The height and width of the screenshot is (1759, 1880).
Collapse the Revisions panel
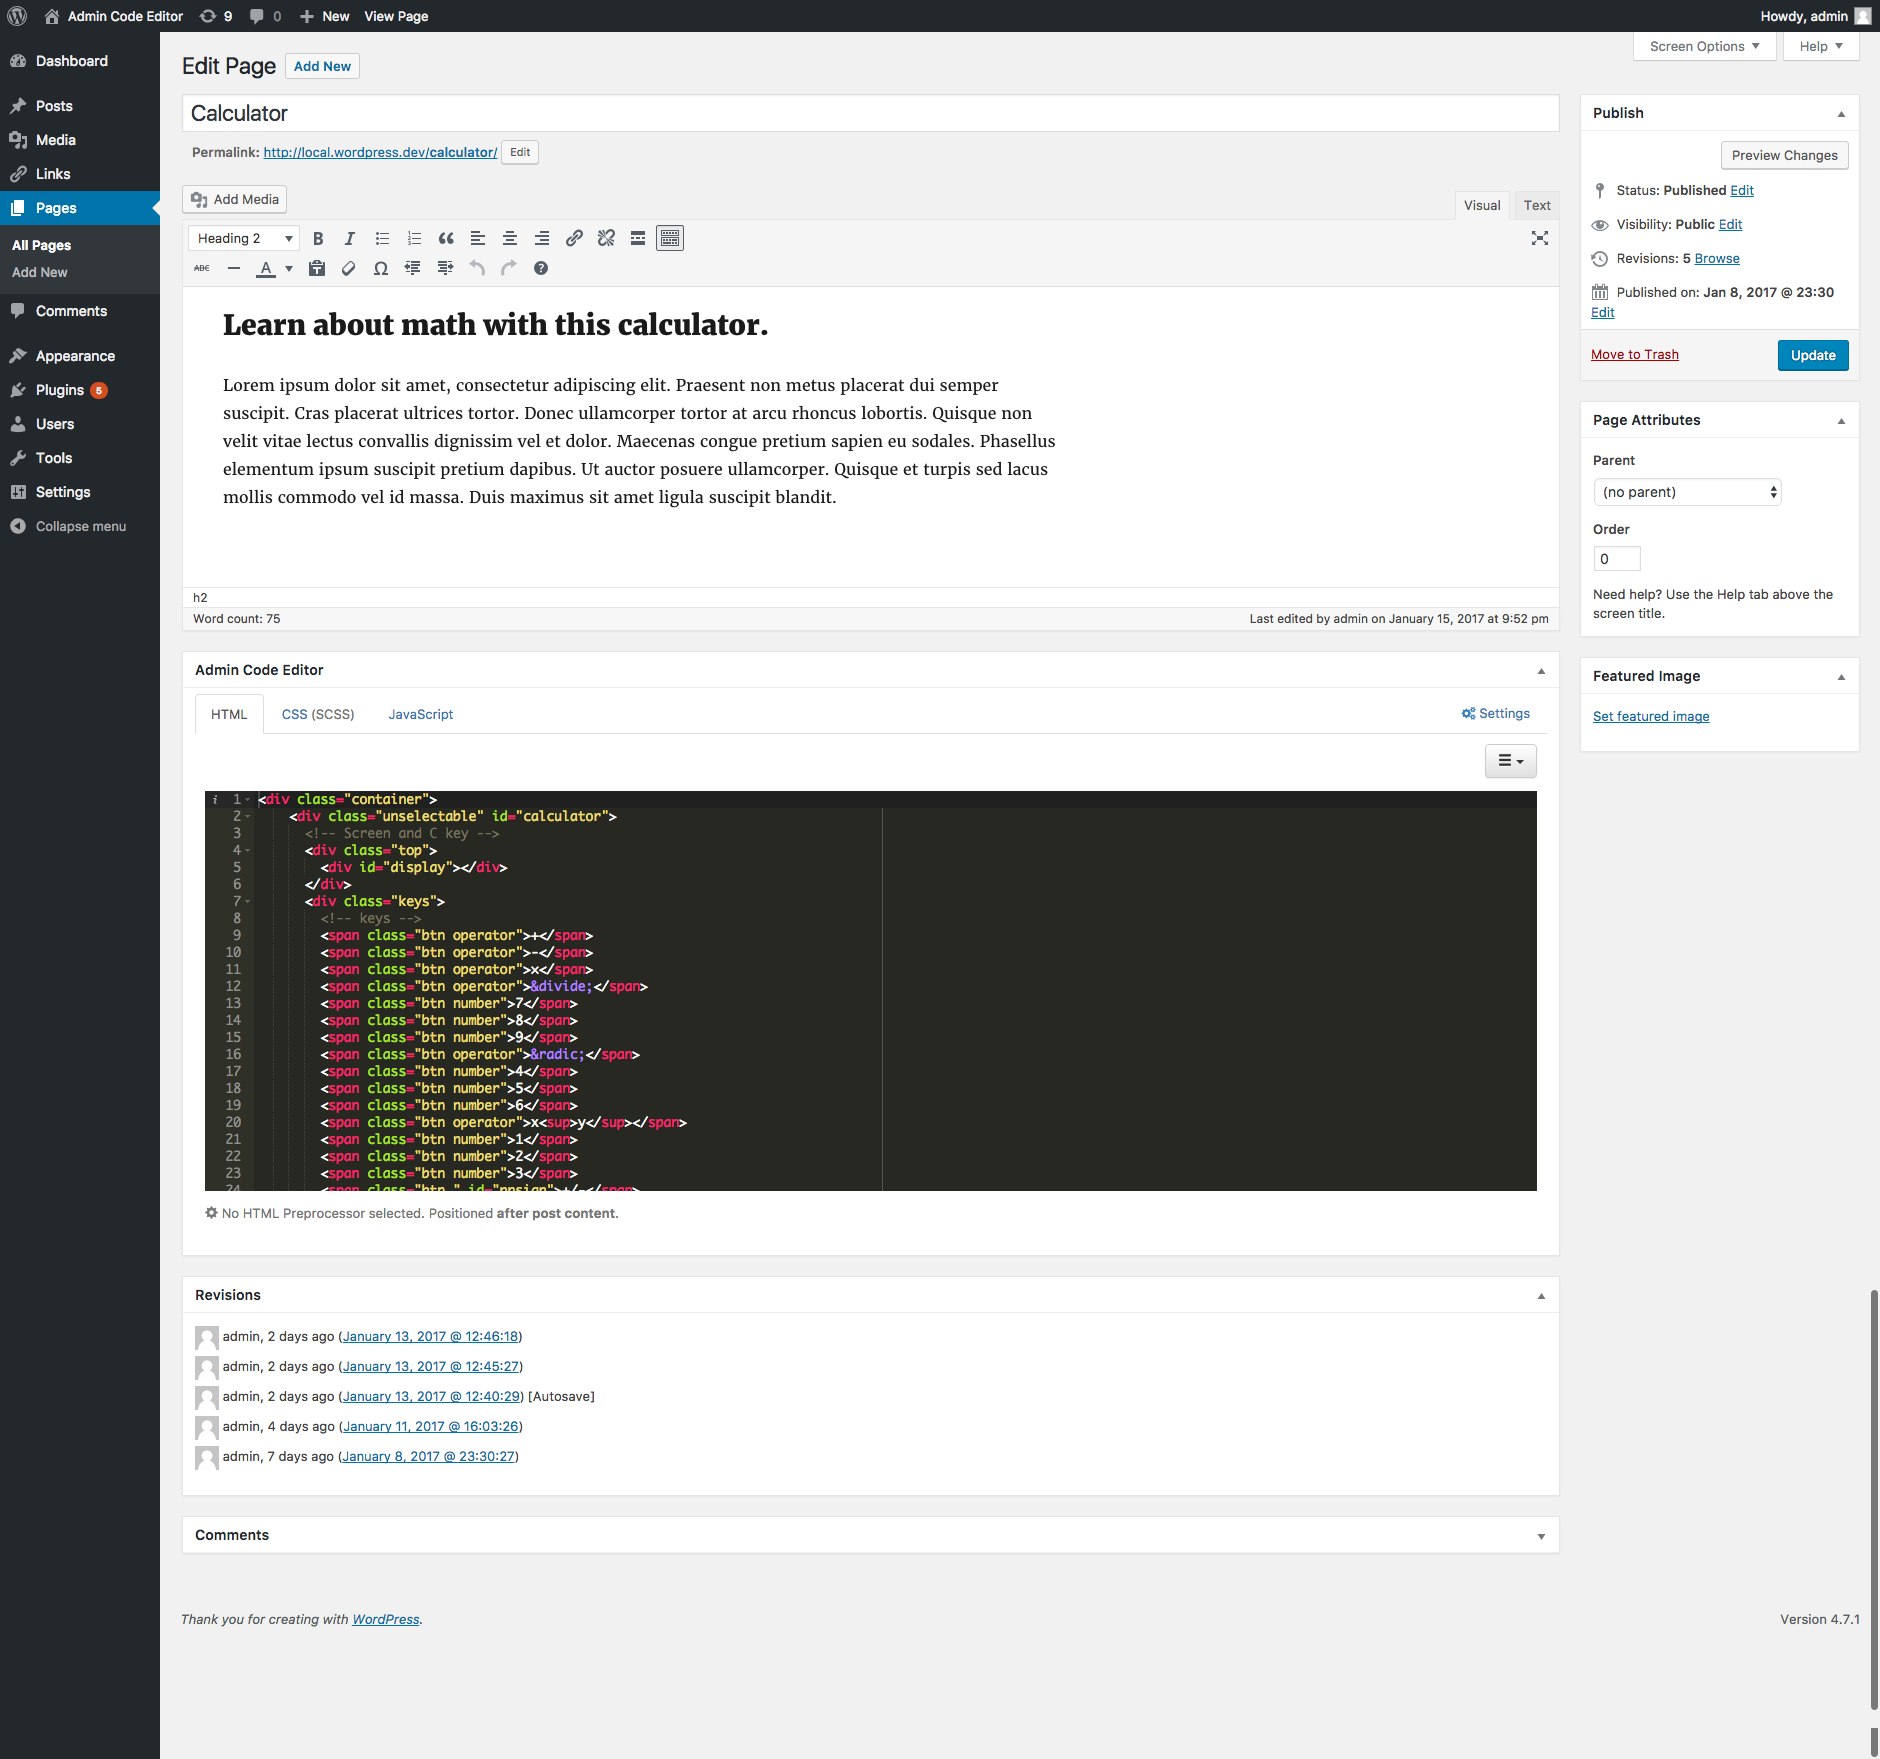[x=1539, y=1294]
